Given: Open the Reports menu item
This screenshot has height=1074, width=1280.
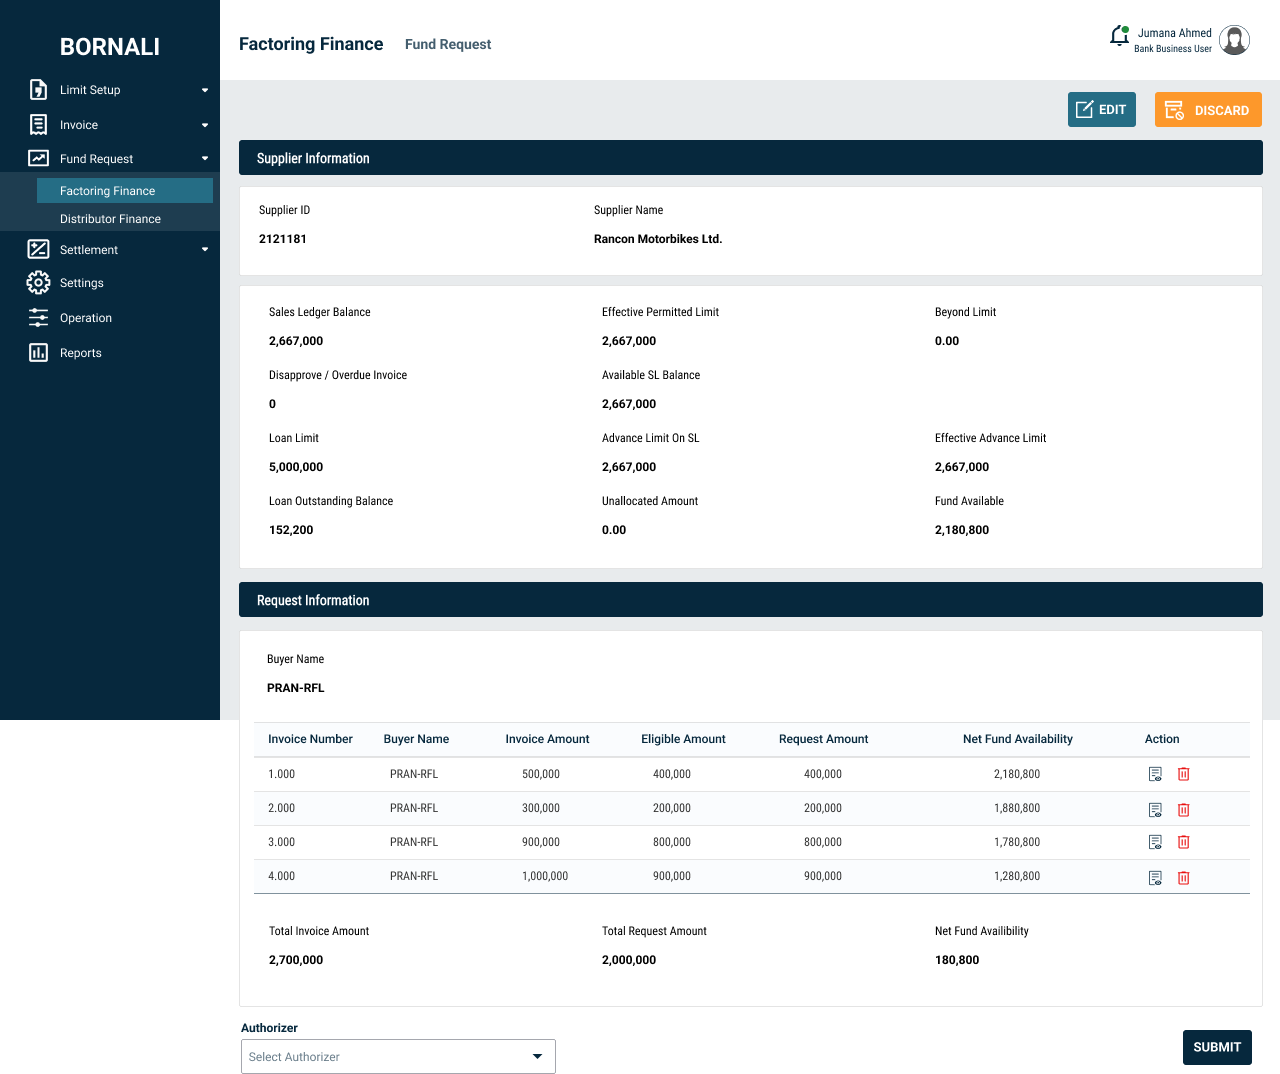Looking at the screenshot, I should coord(81,353).
